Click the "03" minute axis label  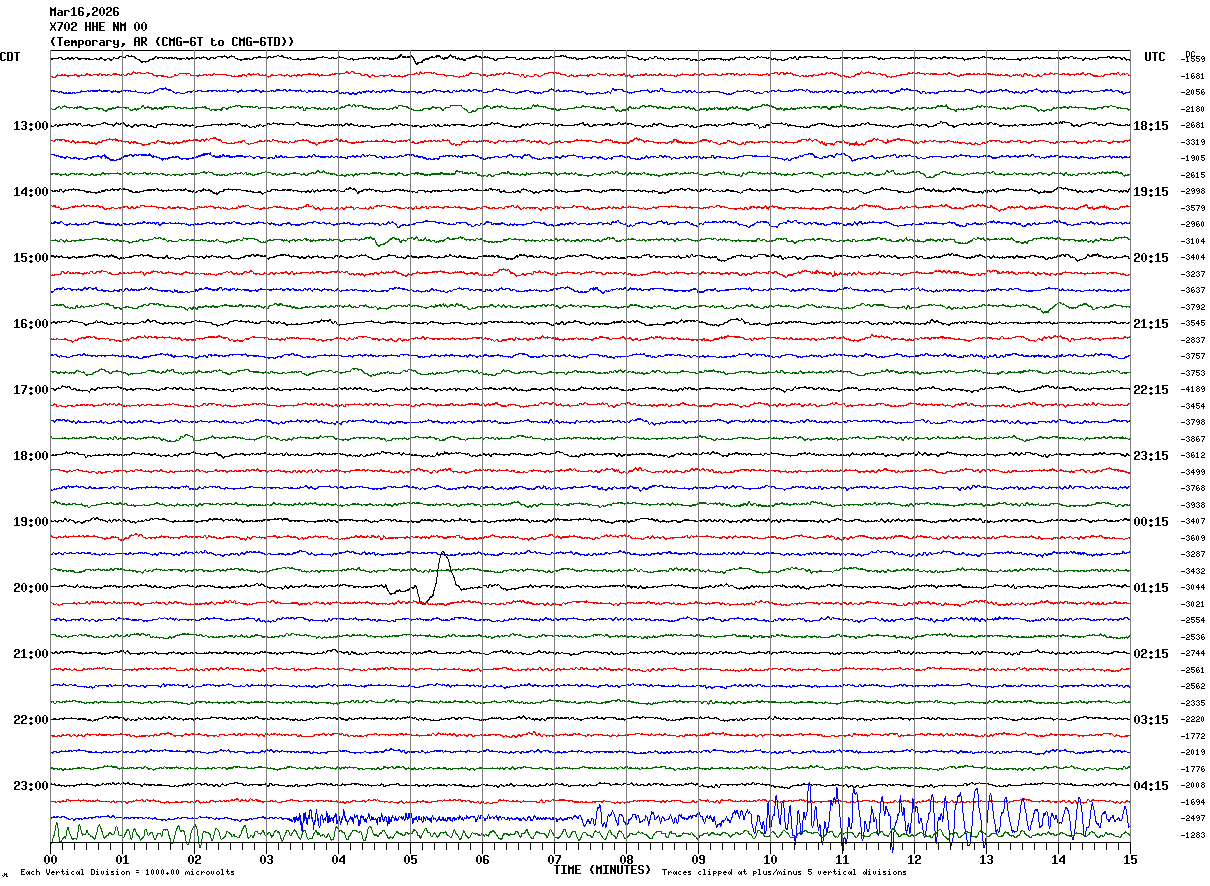coord(267,860)
